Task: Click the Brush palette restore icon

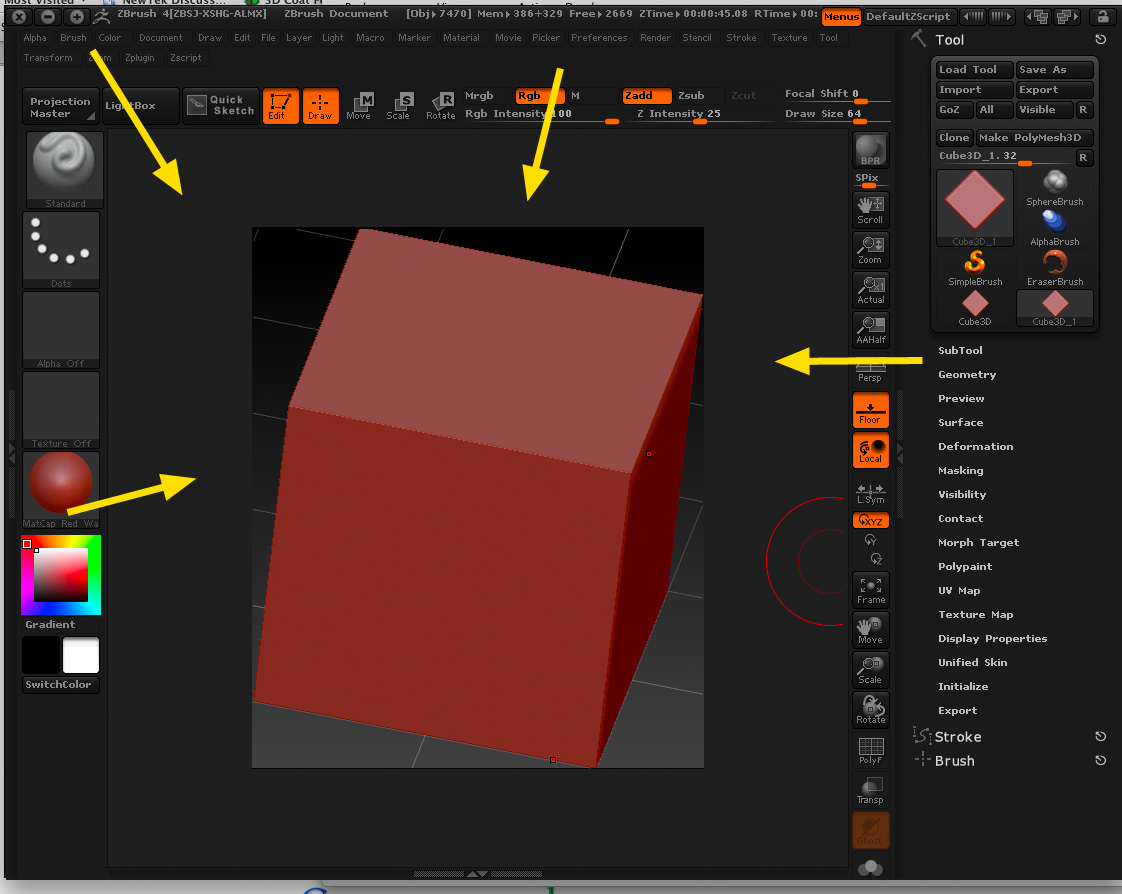Action: 1101,760
